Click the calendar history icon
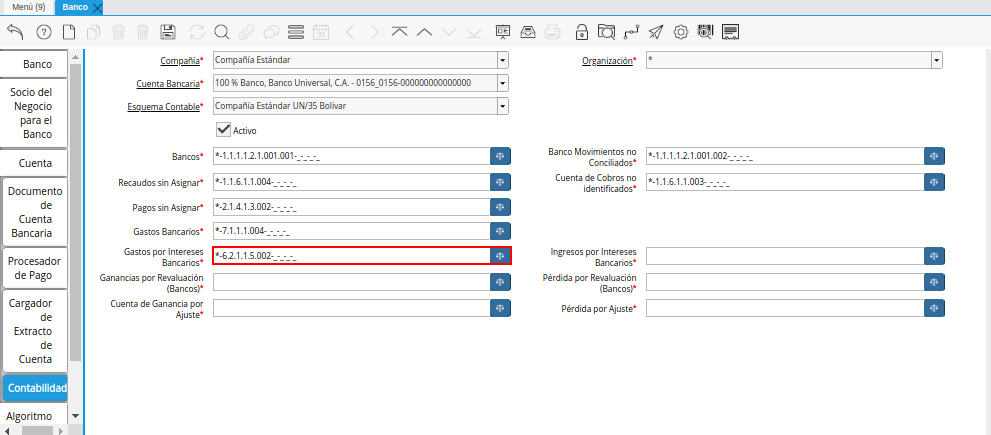This screenshot has height=435, width=991. click(321, 32)
